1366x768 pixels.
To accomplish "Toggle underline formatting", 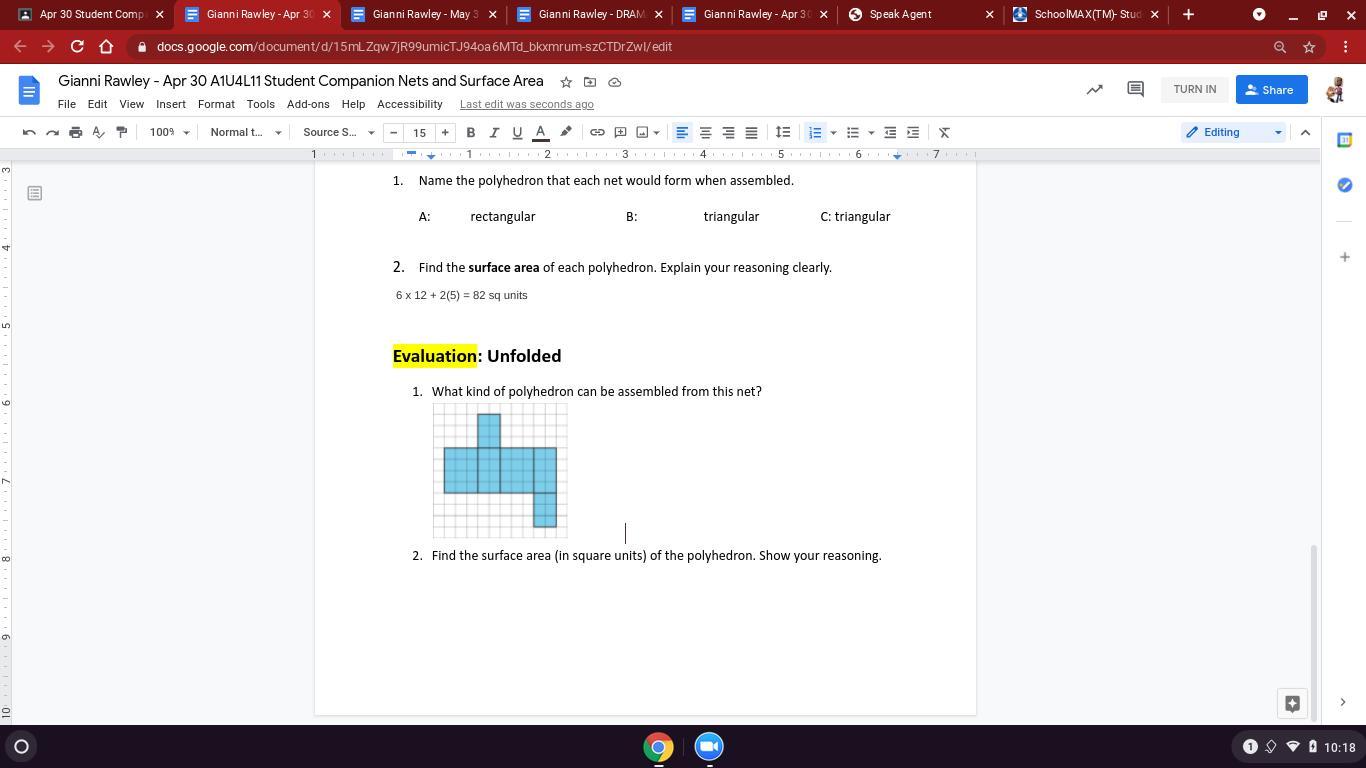I will tap(517, 132).
